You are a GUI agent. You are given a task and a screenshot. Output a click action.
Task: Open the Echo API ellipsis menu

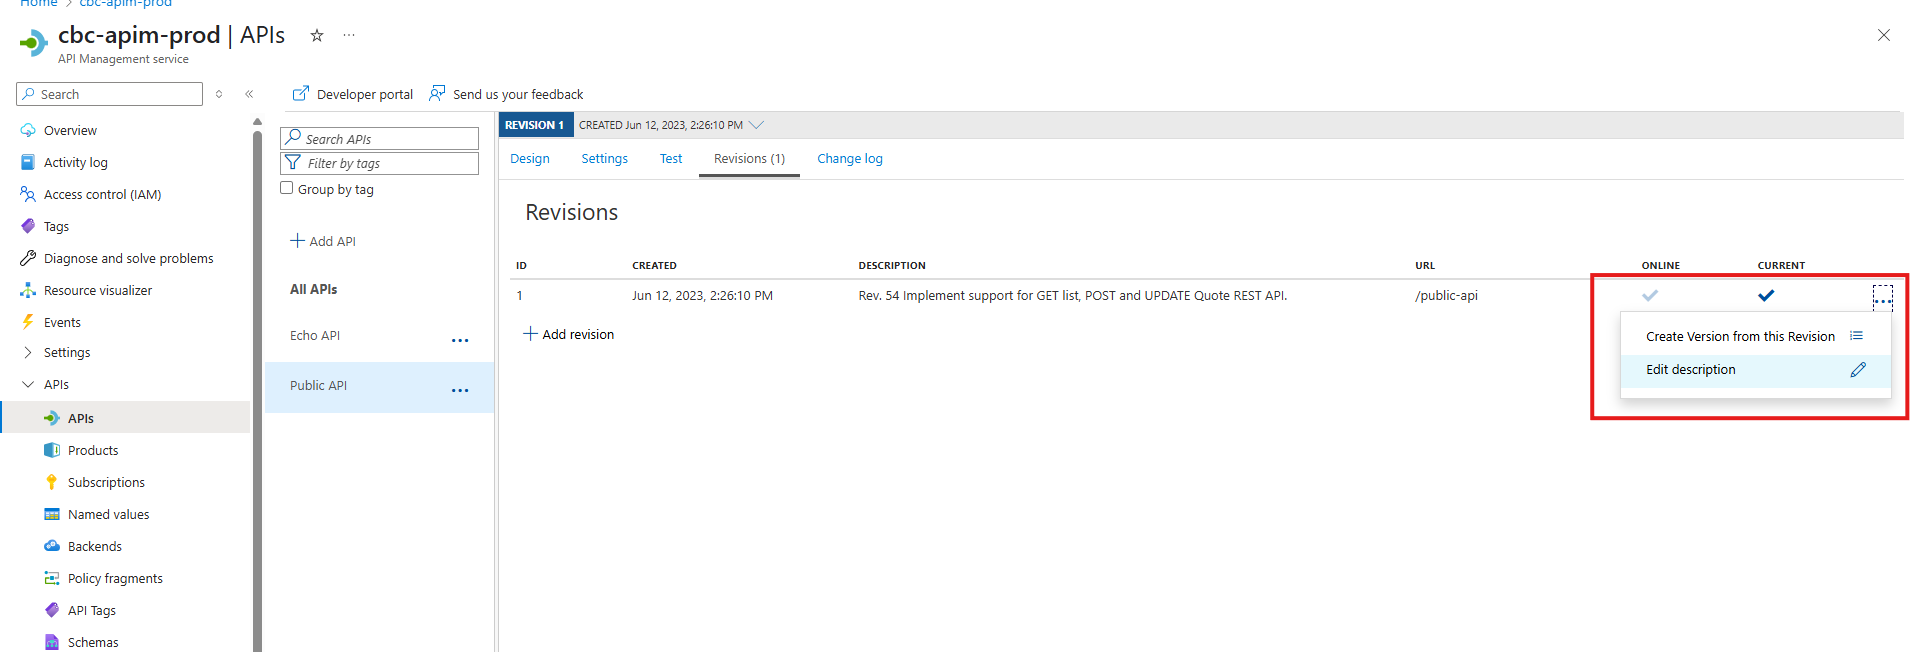click(460, 340)
